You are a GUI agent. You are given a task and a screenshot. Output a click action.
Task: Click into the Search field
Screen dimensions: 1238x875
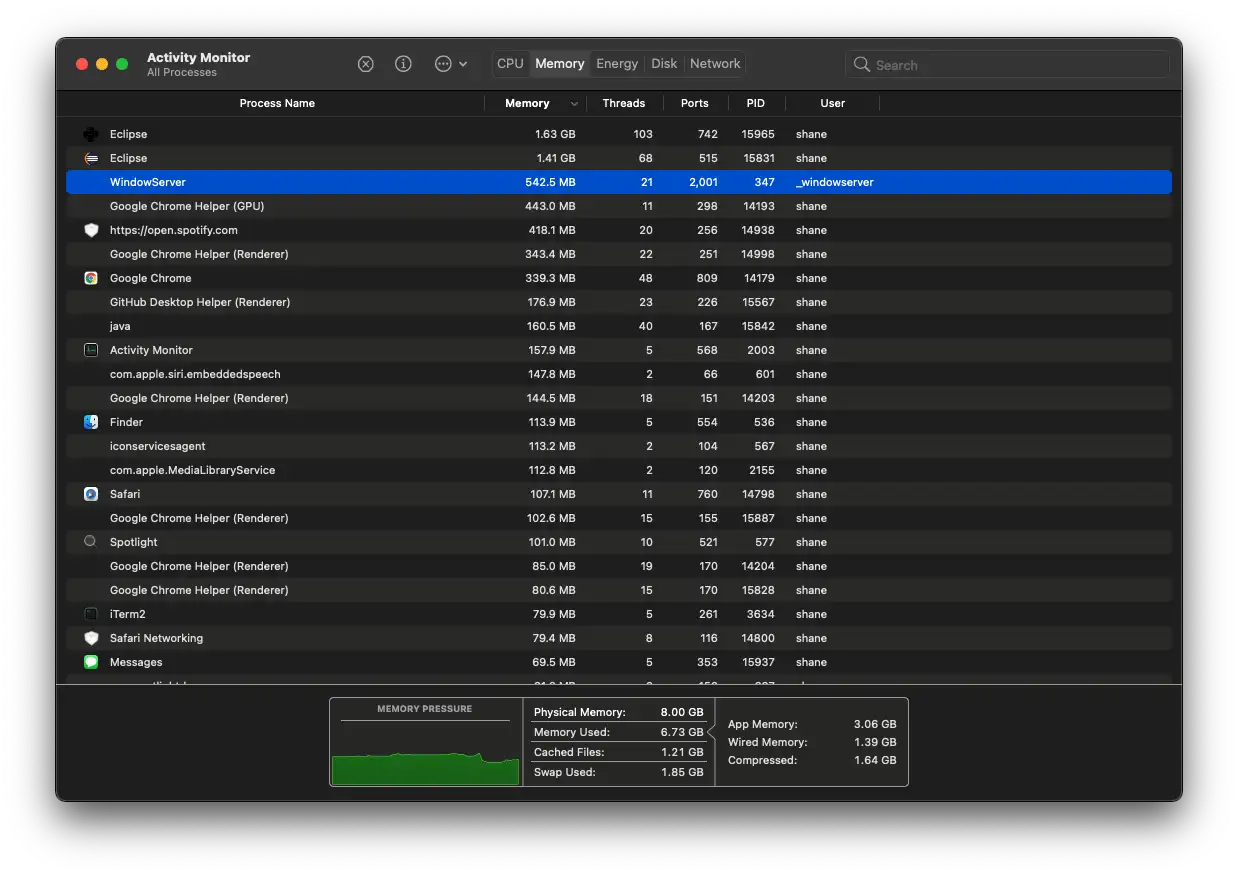pyautogui.click(x=1007, y=65)
